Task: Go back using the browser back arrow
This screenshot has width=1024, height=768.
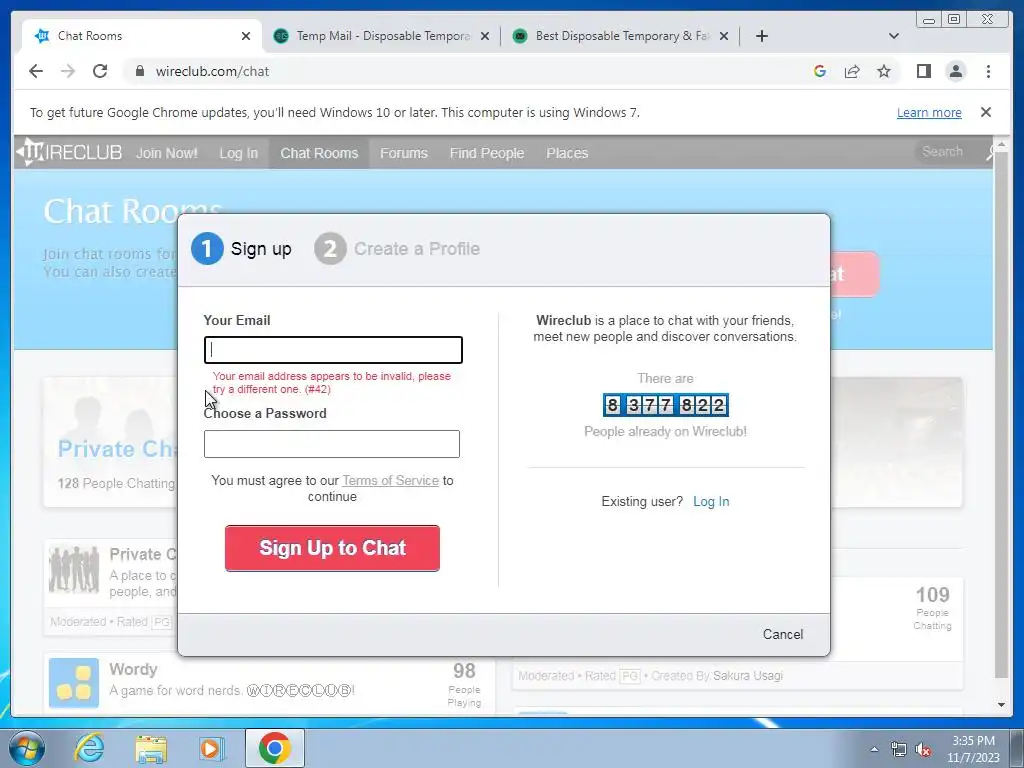Action: (x=36, y=71)
